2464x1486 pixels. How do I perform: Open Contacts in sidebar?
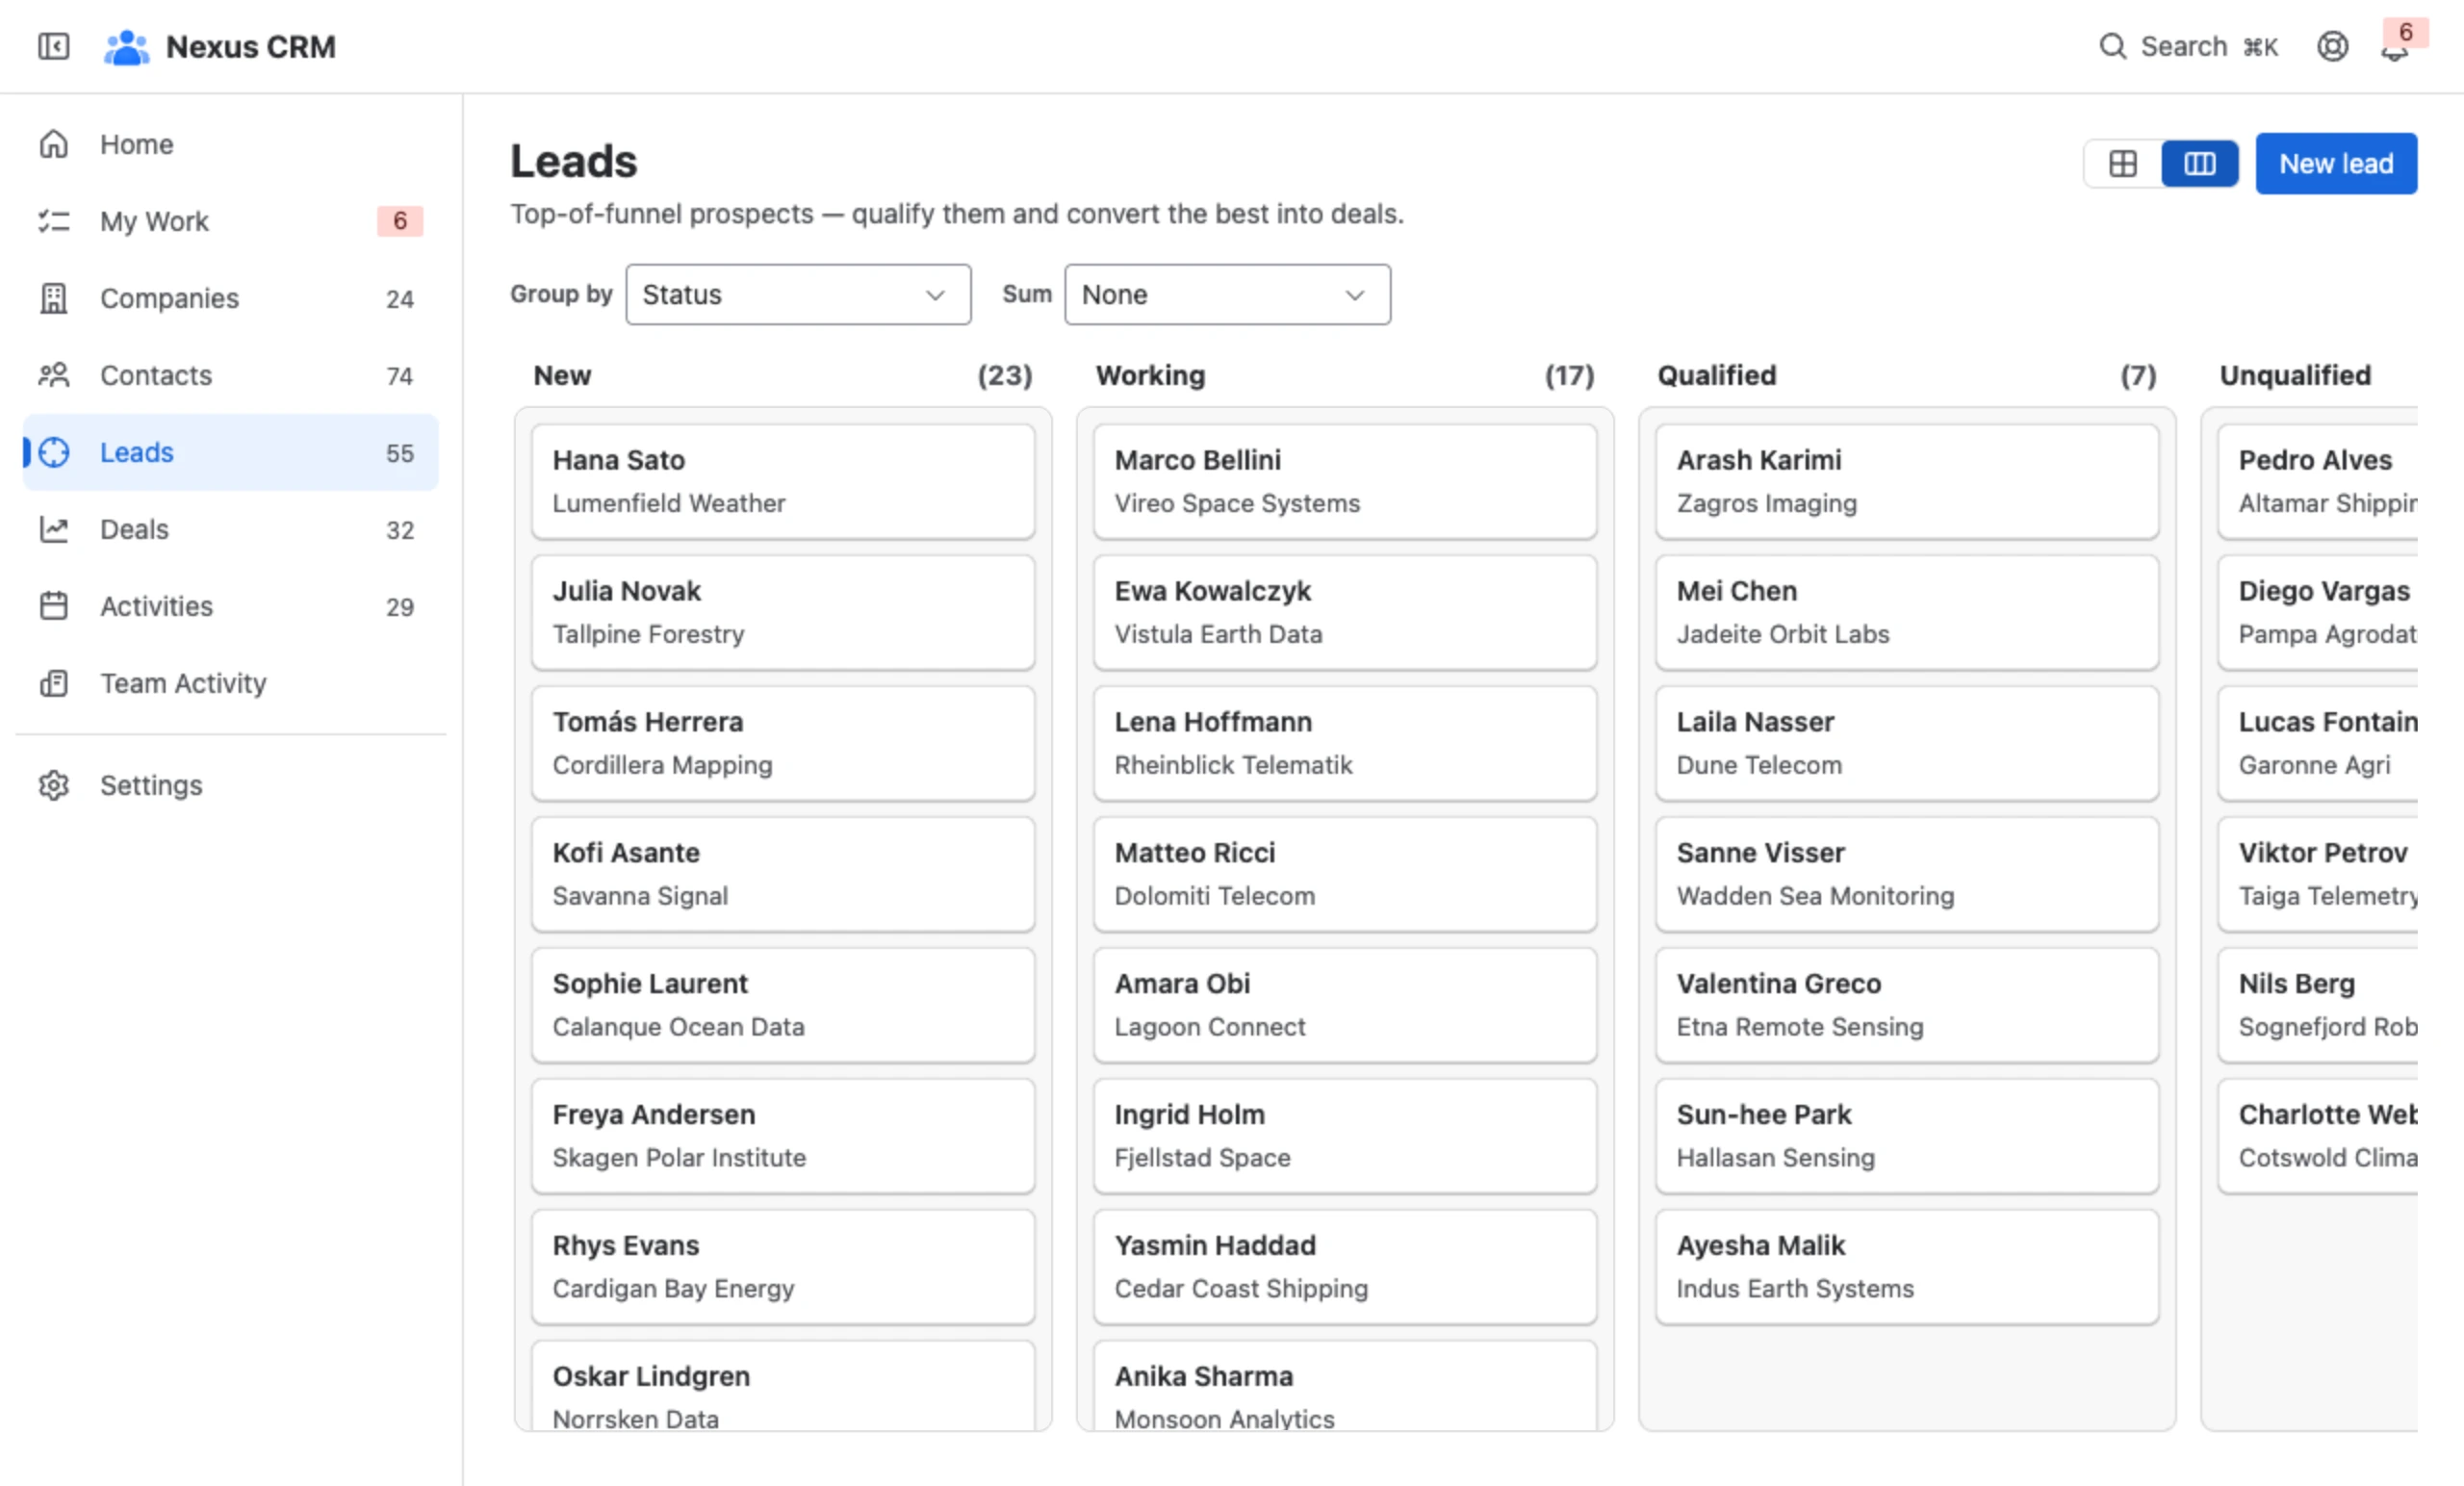point(230,375)
